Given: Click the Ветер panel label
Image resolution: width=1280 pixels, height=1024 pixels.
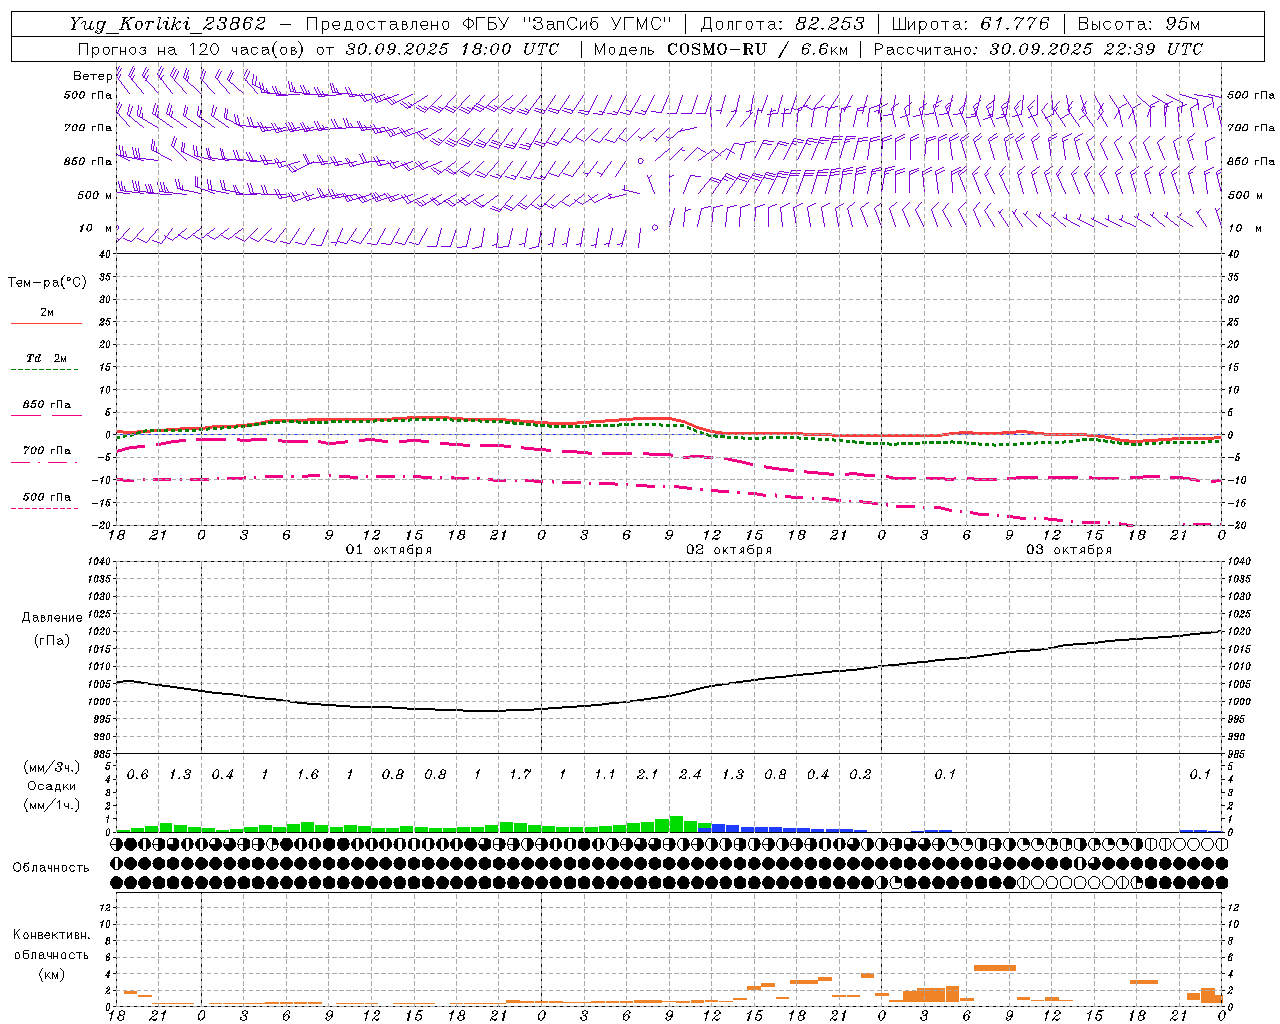Looking at the screenshot, I should point(92,76).
